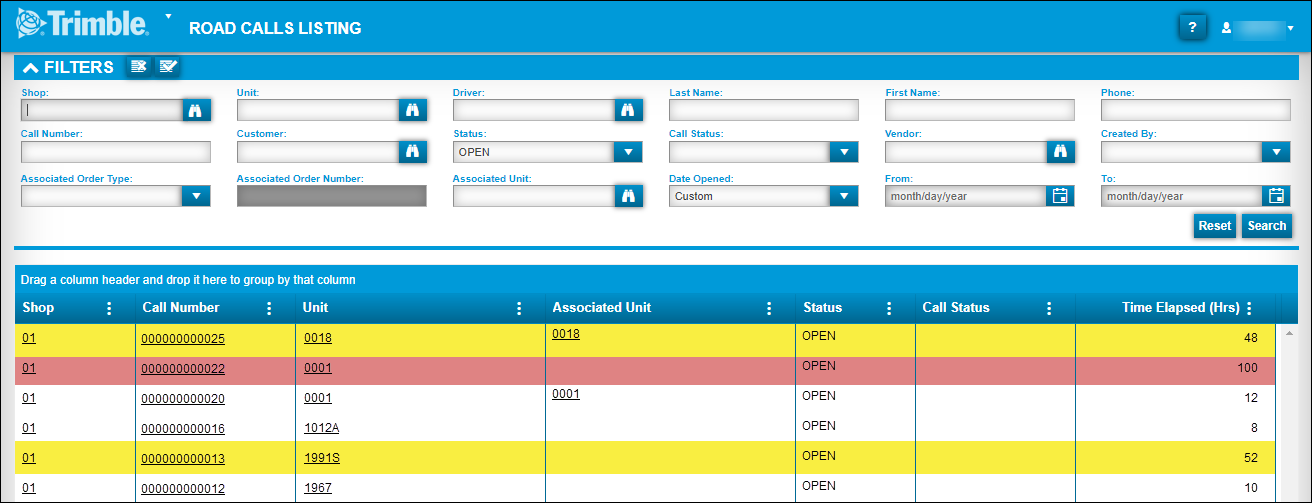
Task: Click the help question mark button
Action: pyautogui.click(x=1192, y=28)
